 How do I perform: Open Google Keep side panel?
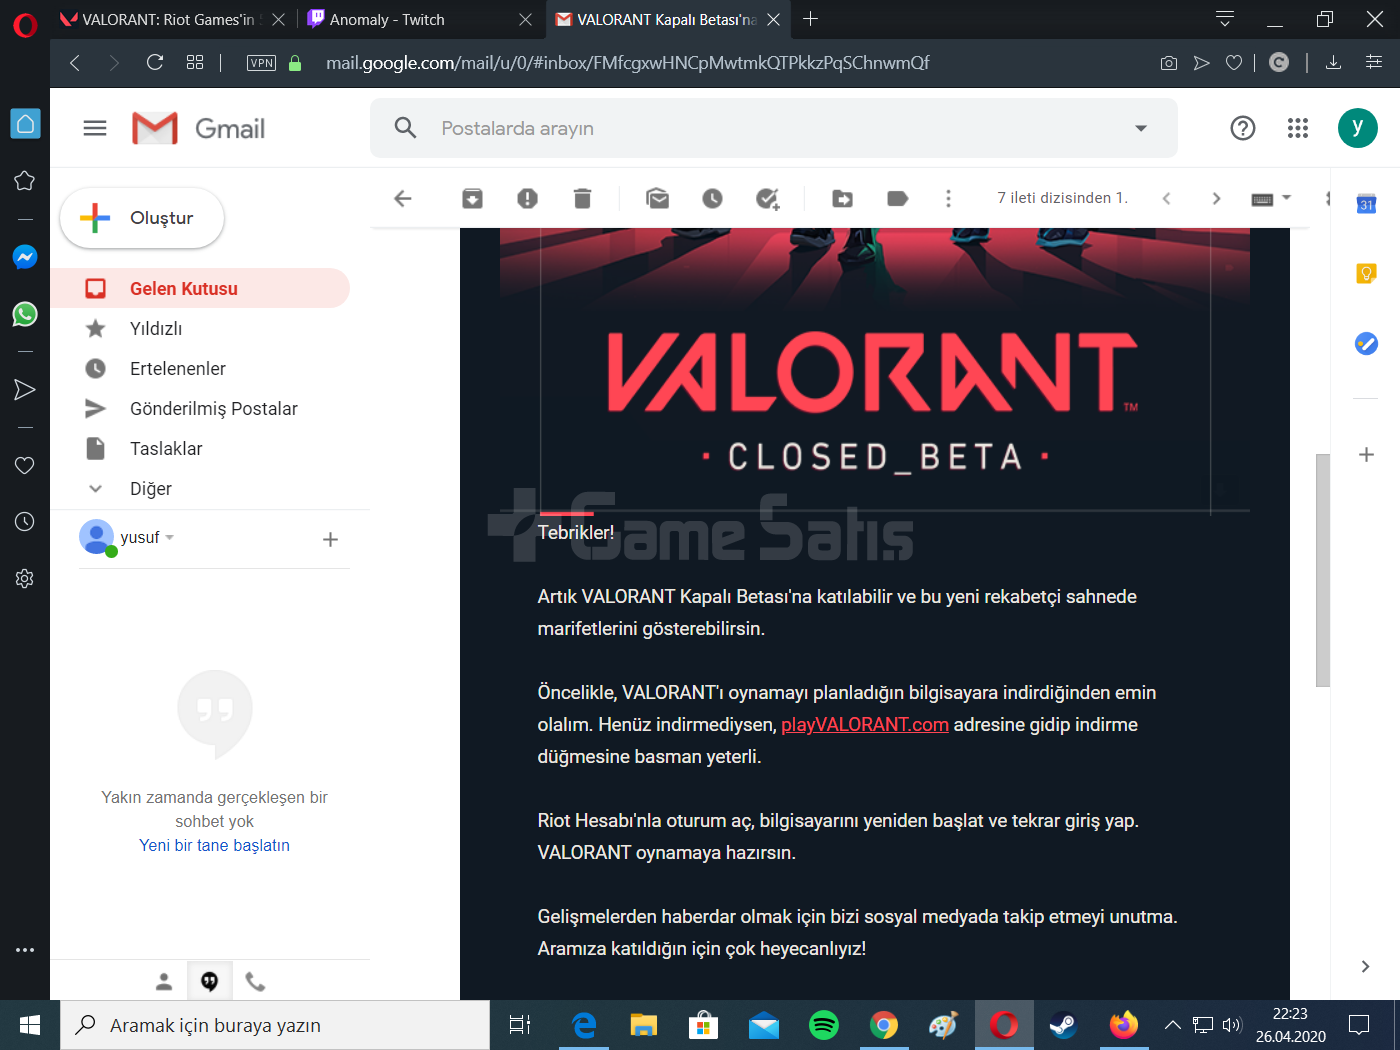pos(1366,273)
